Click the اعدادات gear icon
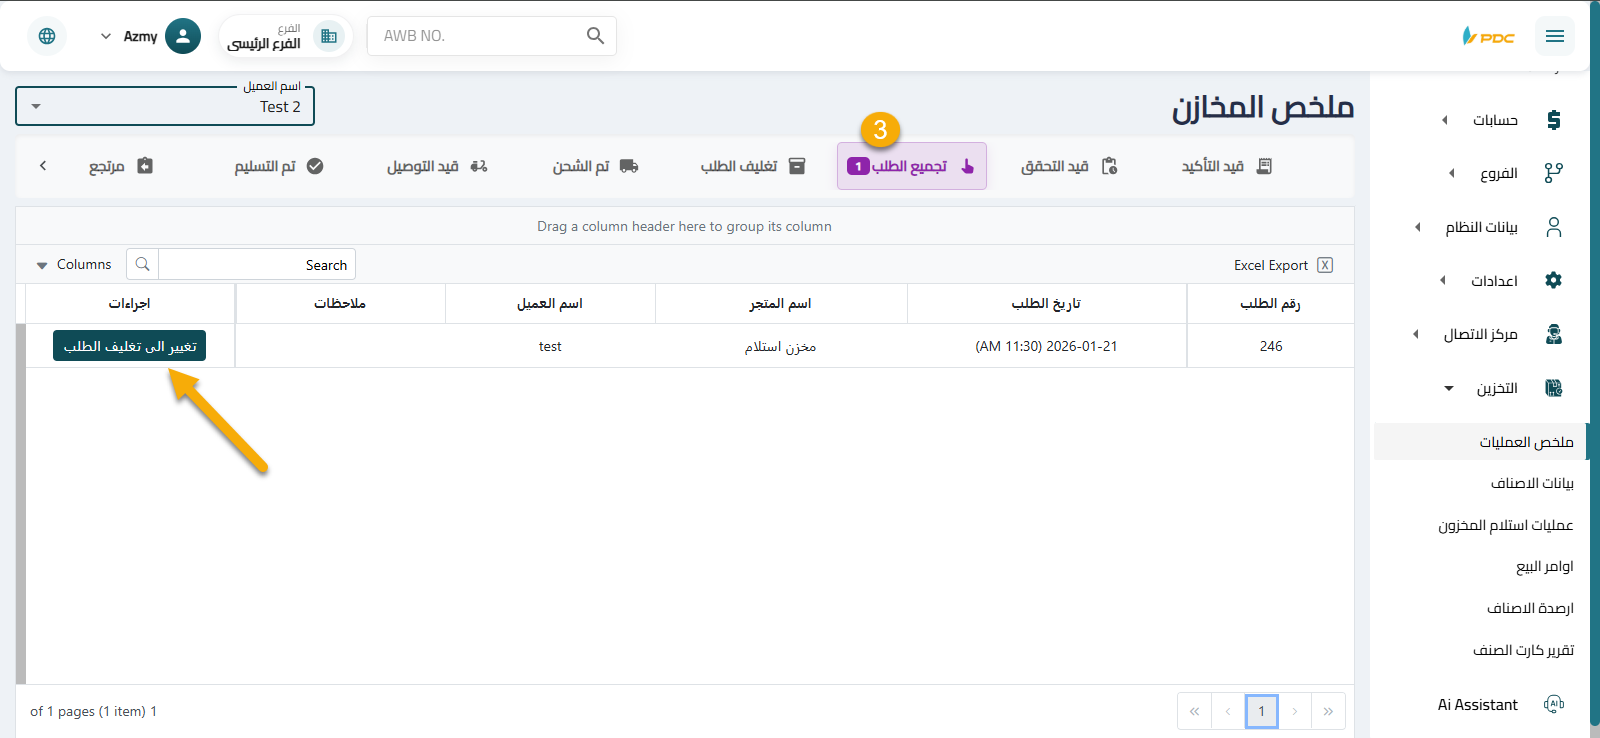 click(x=1553, y=280)
